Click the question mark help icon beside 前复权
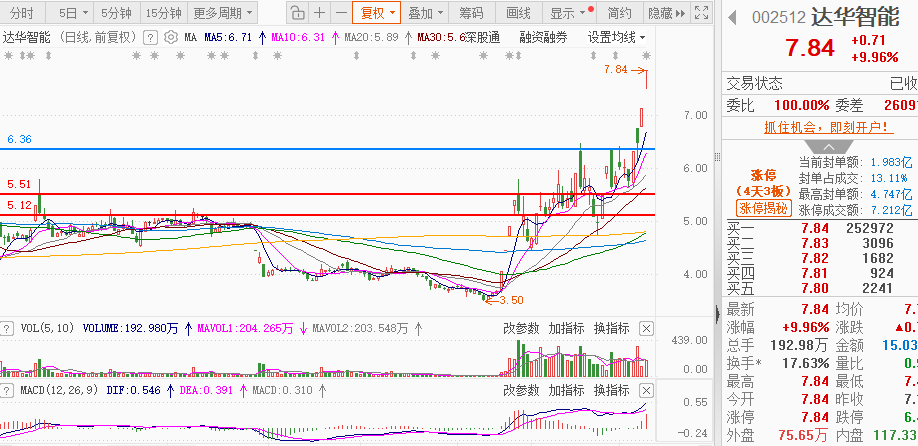918x446 pixels. 150,37
